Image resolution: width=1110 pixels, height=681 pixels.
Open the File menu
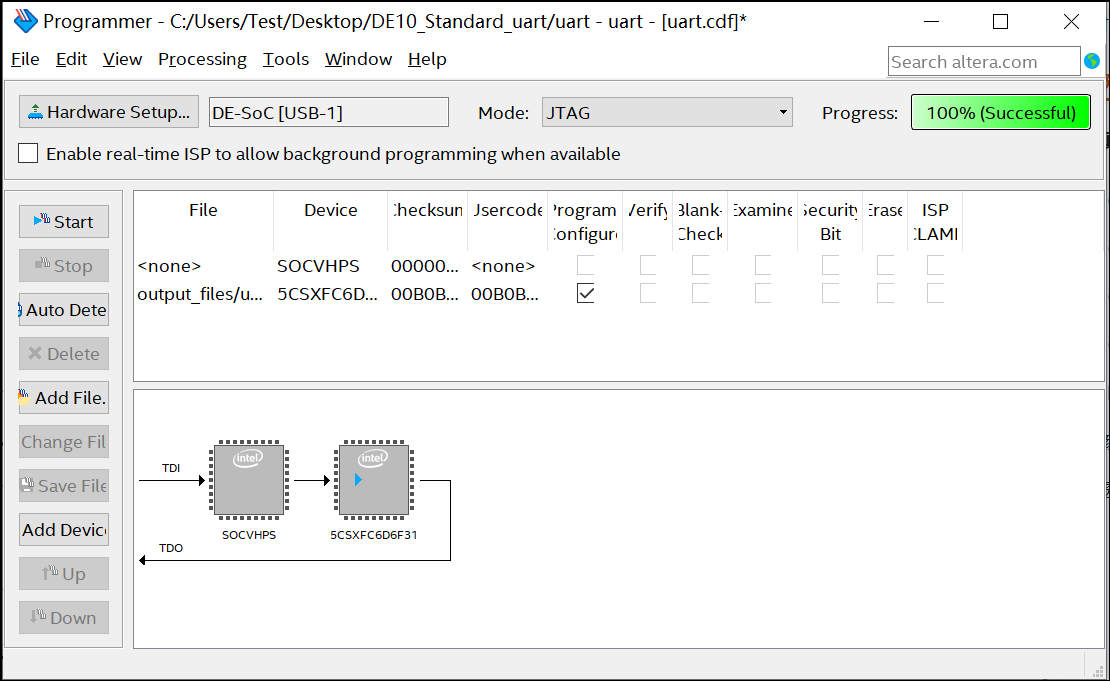[x=25, y=59]
